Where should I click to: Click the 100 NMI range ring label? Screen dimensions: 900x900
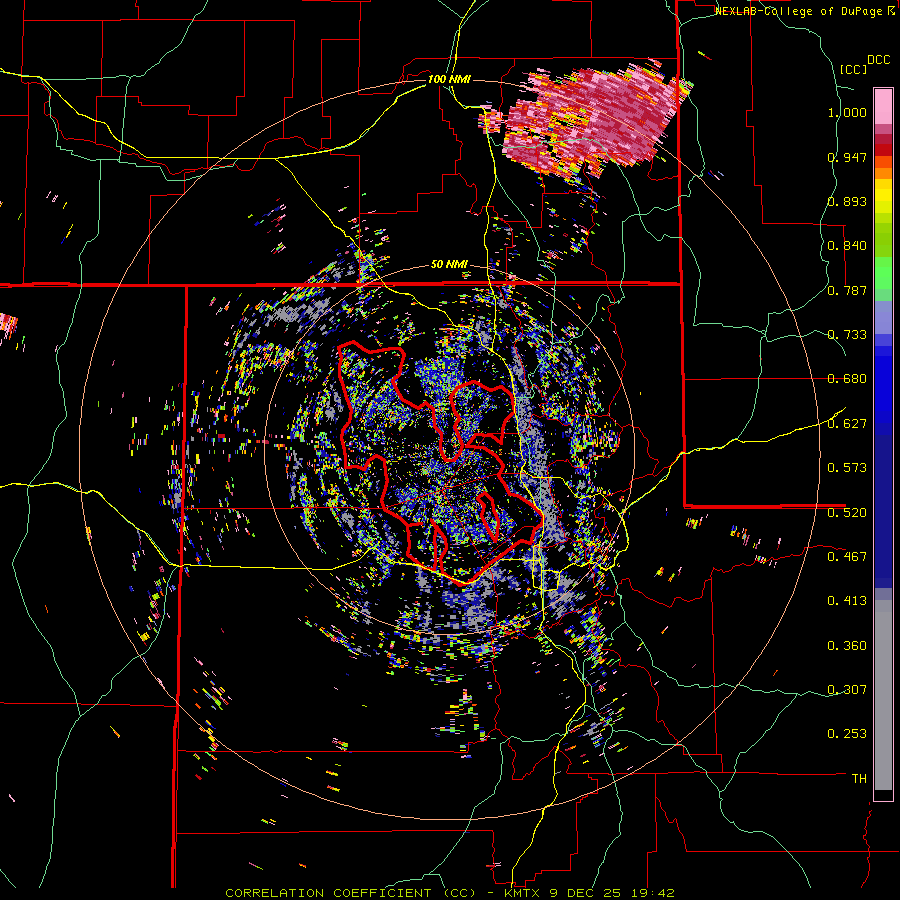pyautogui.click(x=449, y=79)
